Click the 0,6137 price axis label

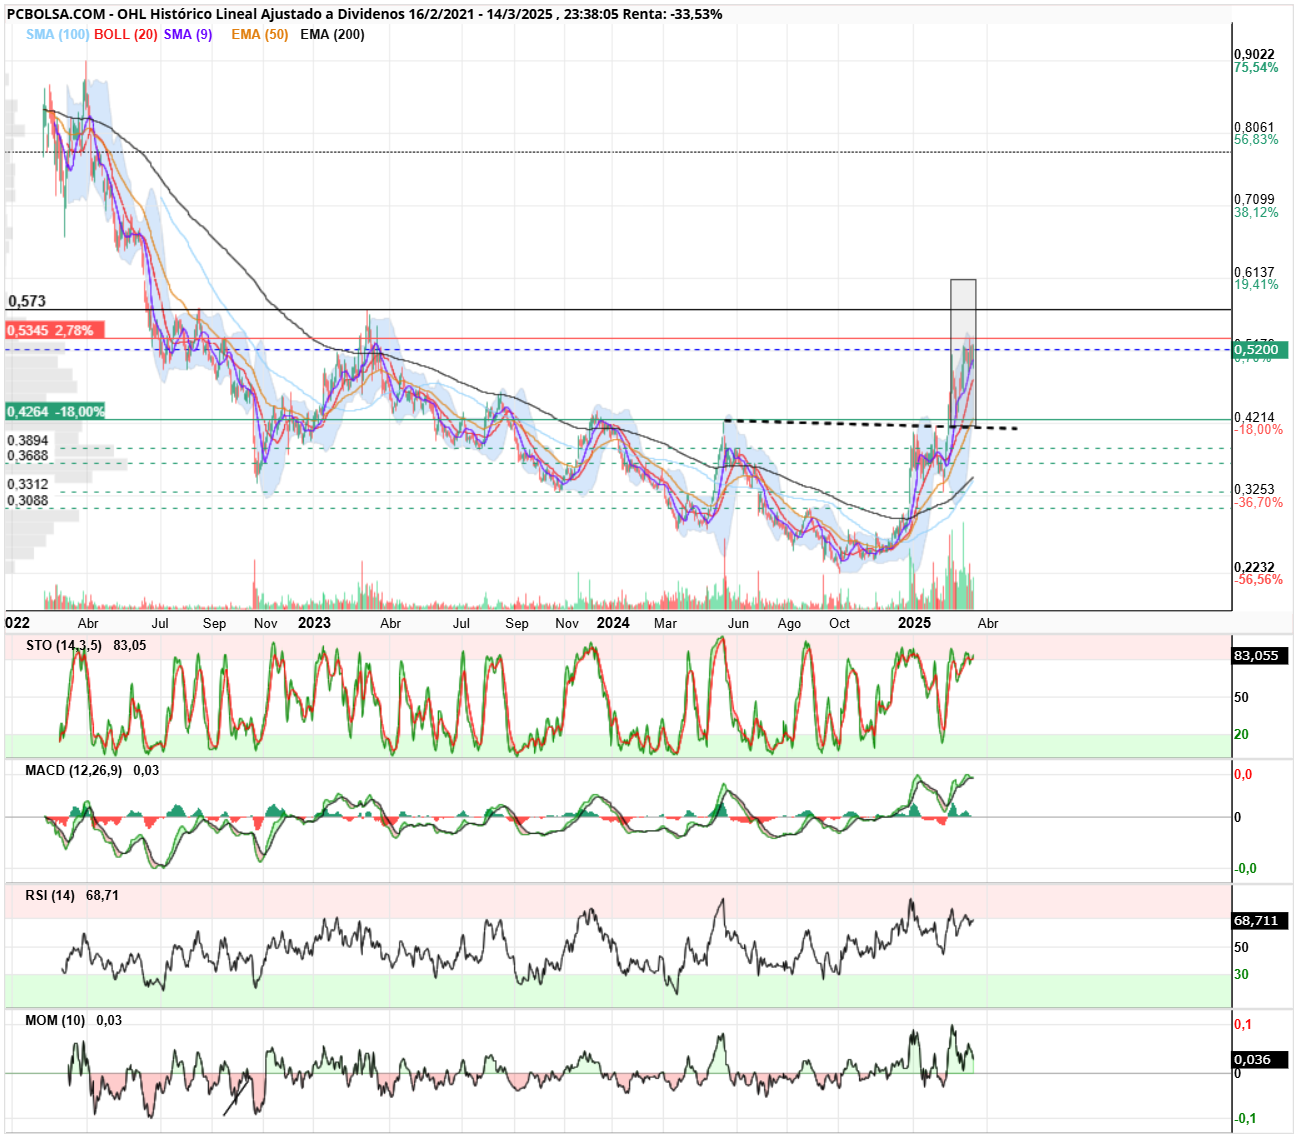1254,272
